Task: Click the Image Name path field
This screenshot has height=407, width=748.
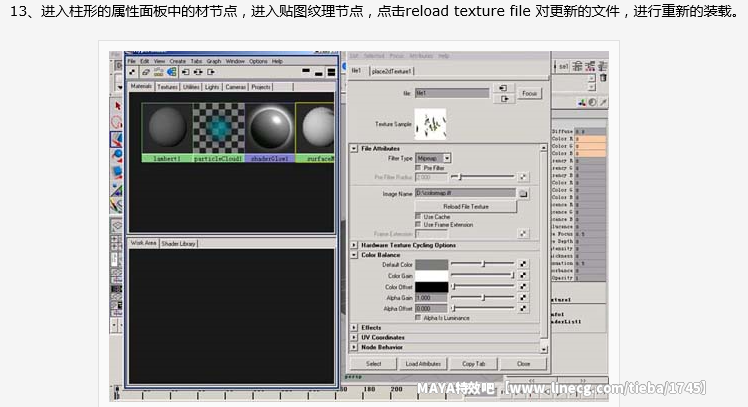Action: click(466, 193)
